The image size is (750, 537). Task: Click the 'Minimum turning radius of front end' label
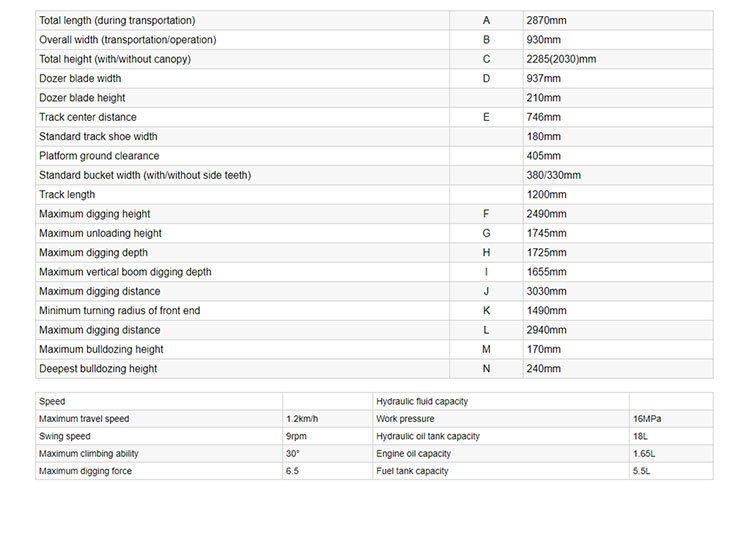(119, 311)
